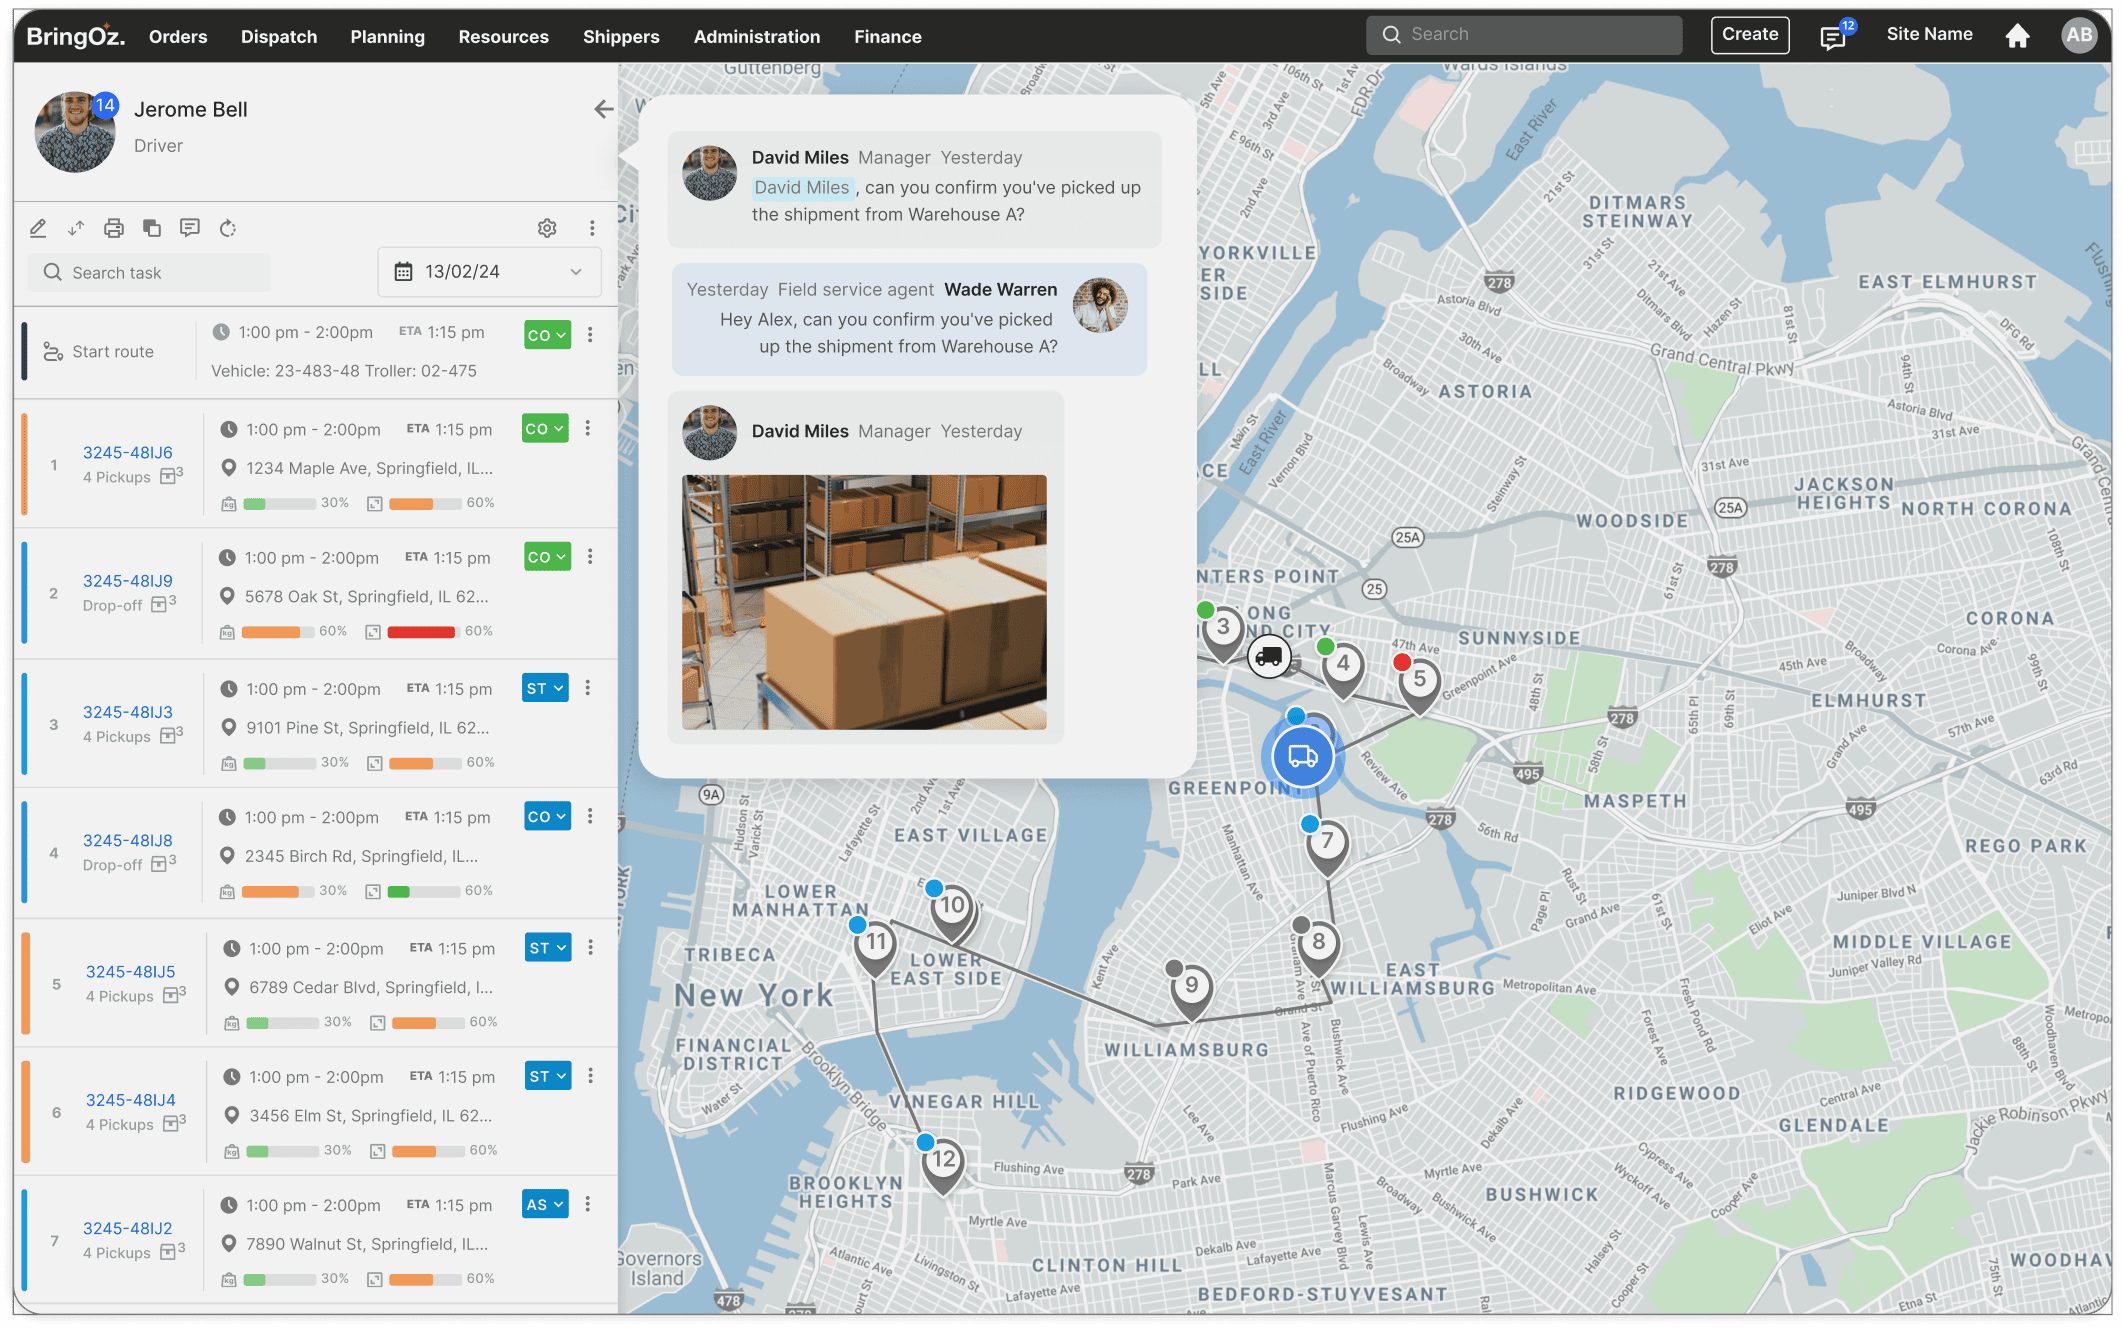
Task: Click the print icon in the driver toolbar
Action: tap(114, 228)
